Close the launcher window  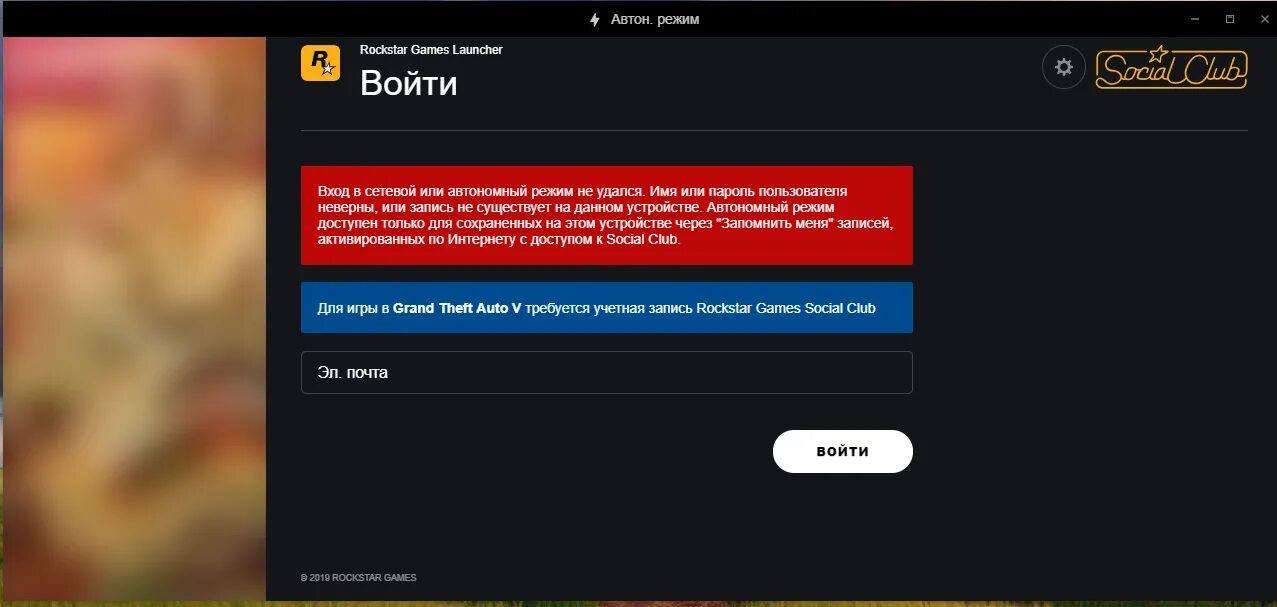coord(1262,19)
